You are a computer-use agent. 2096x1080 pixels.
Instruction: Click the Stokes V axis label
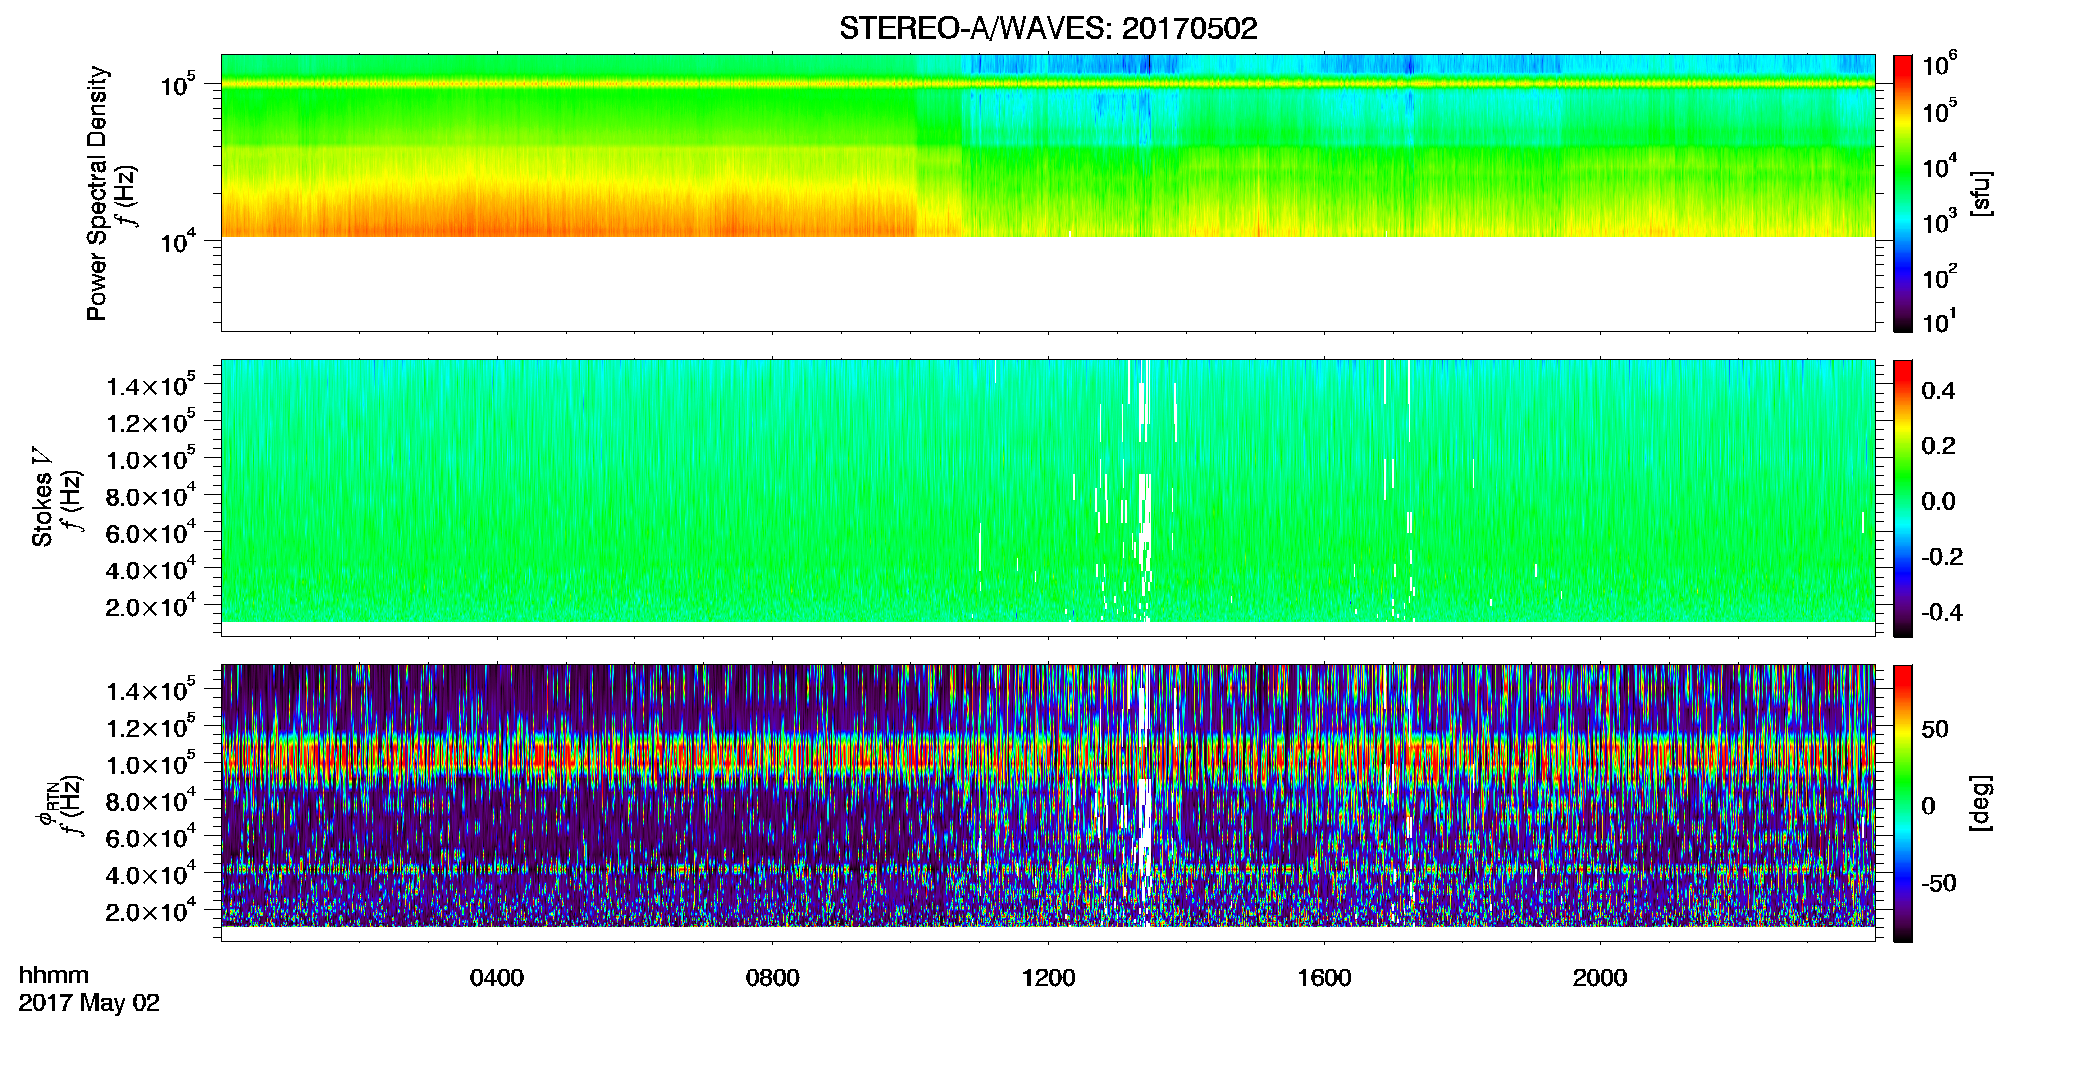42,497
